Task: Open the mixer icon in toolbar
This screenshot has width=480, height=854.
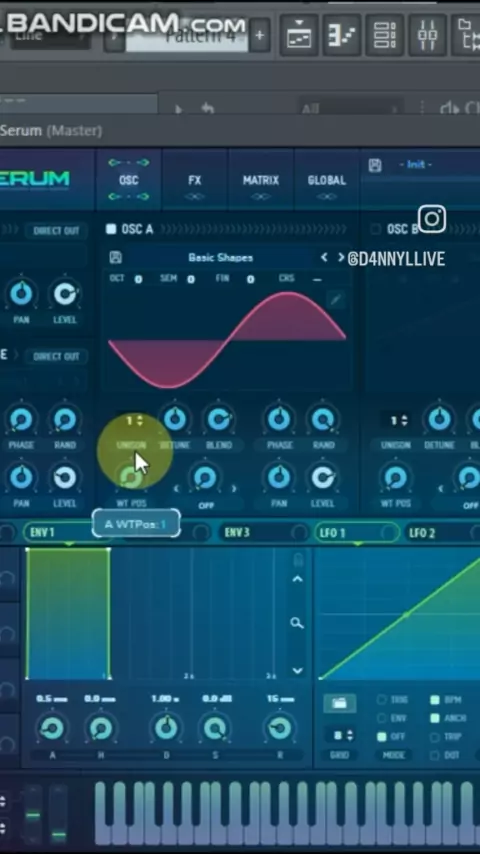Action: [428, 35]
